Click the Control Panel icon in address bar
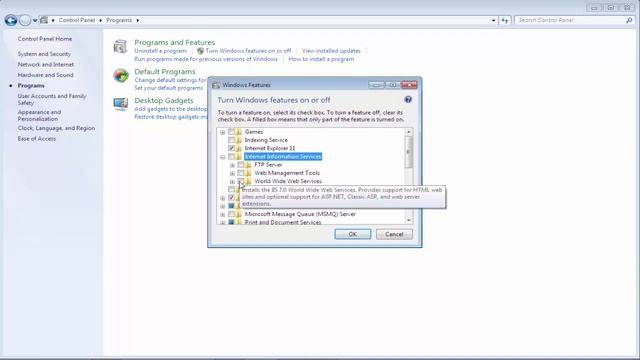 (44, 20)
